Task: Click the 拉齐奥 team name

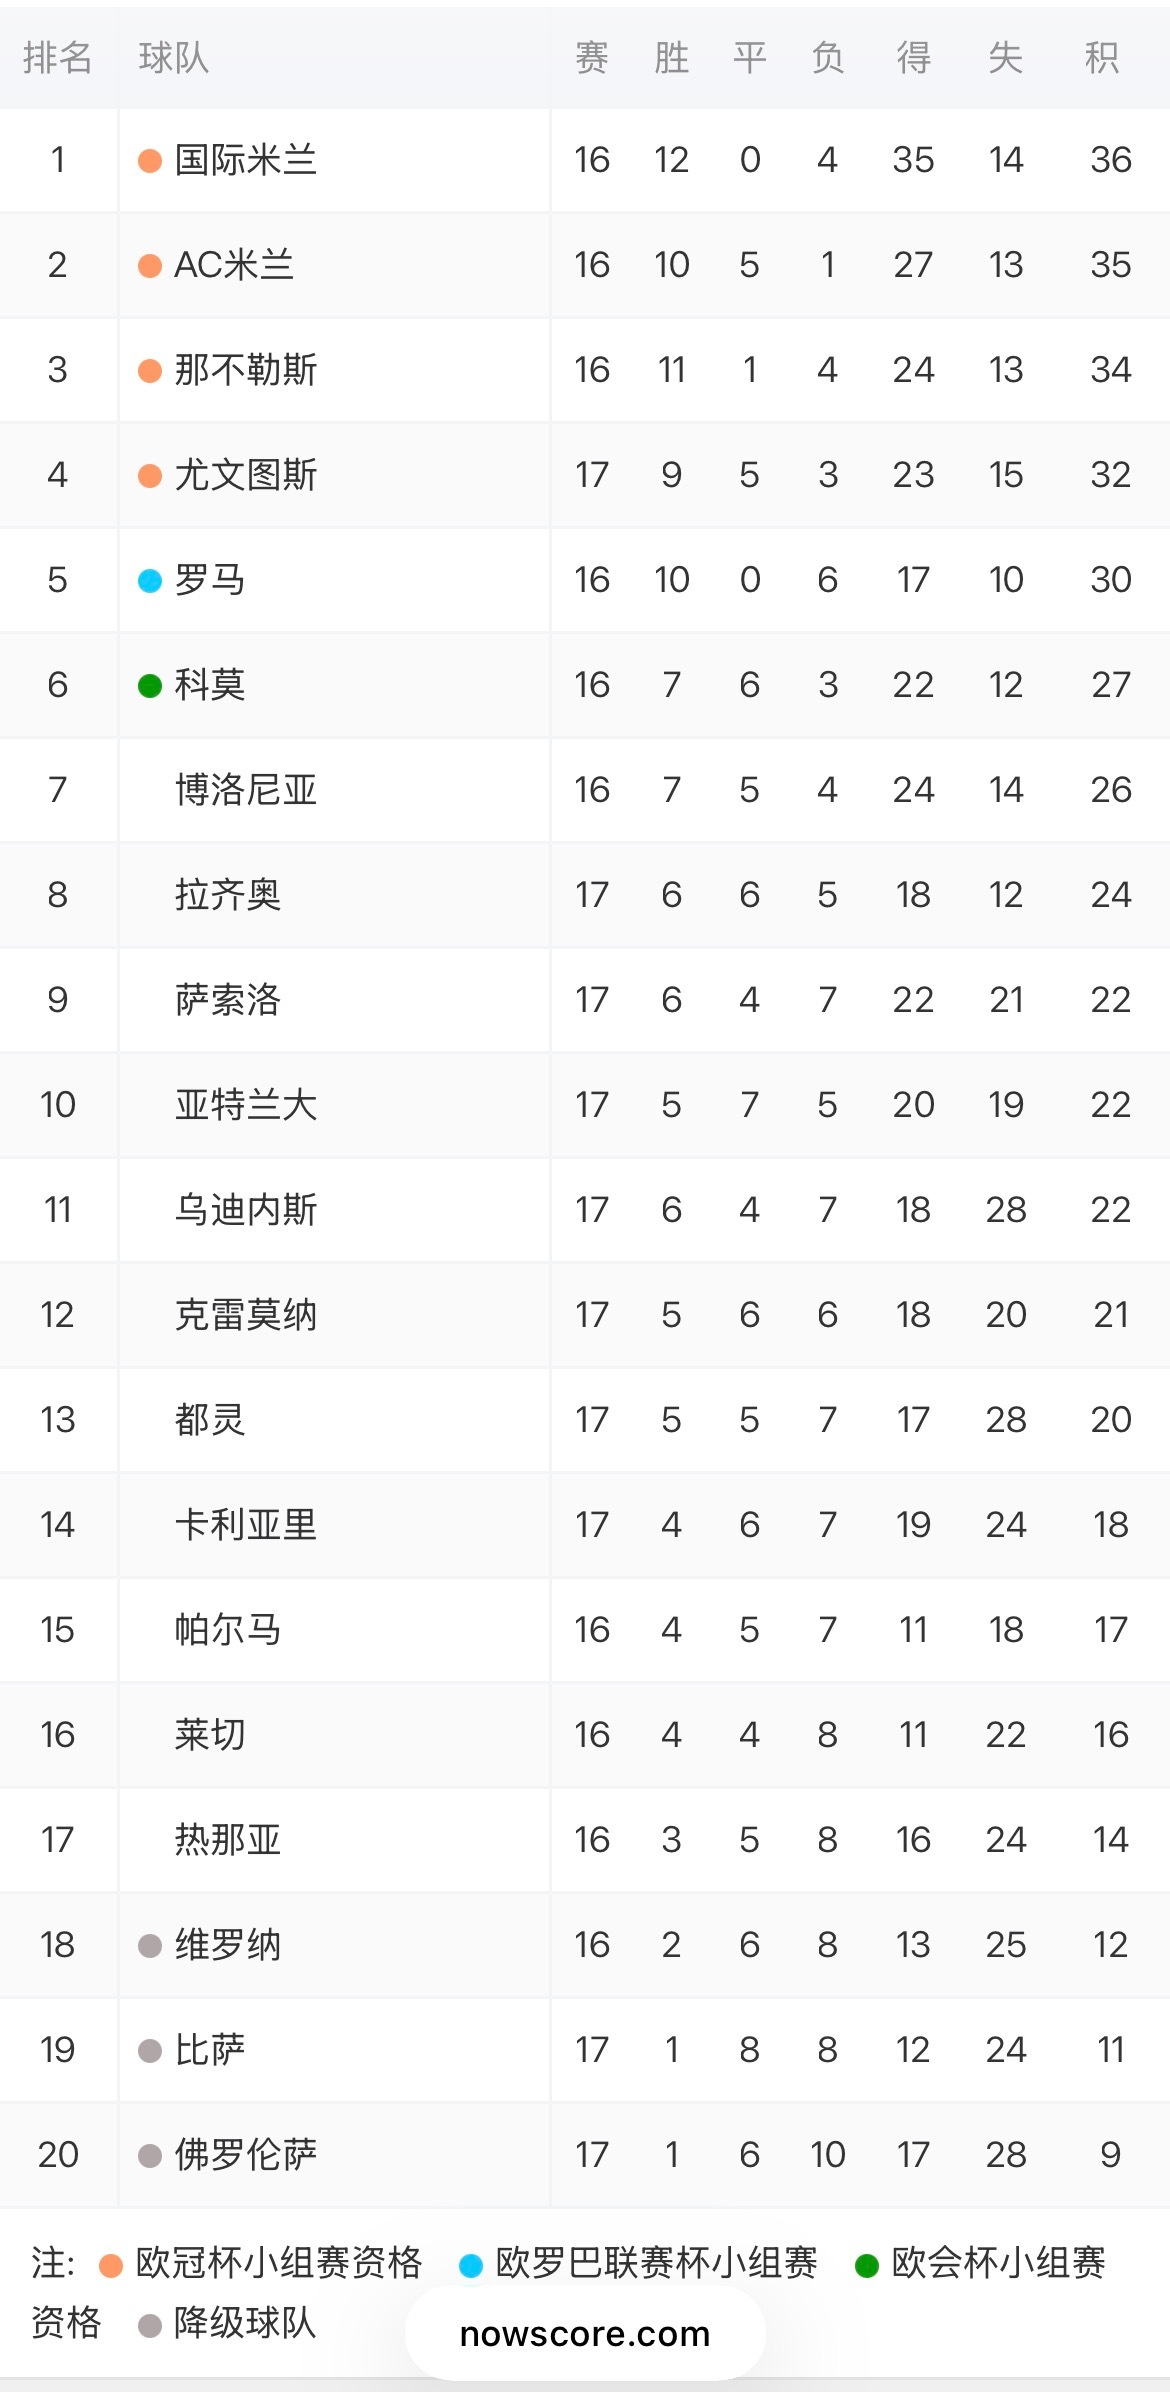Action: pos(228,895)
